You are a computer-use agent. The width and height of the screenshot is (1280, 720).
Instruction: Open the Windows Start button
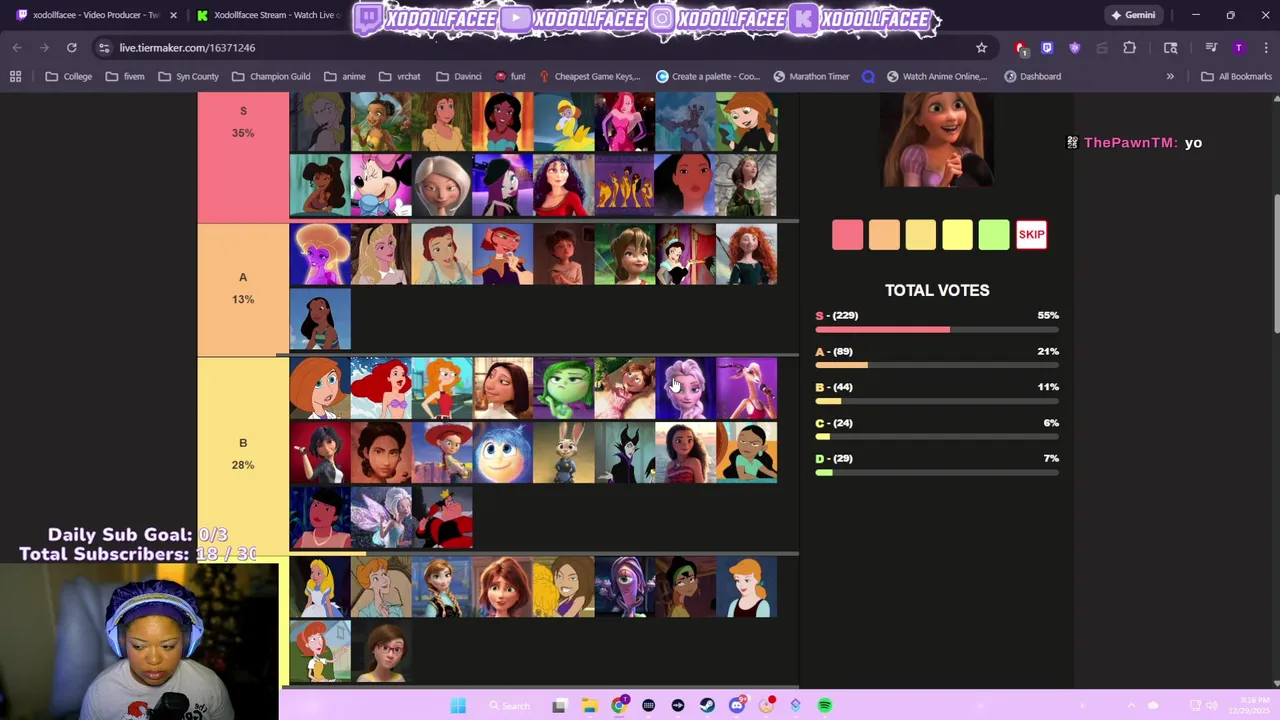point(458,706)
